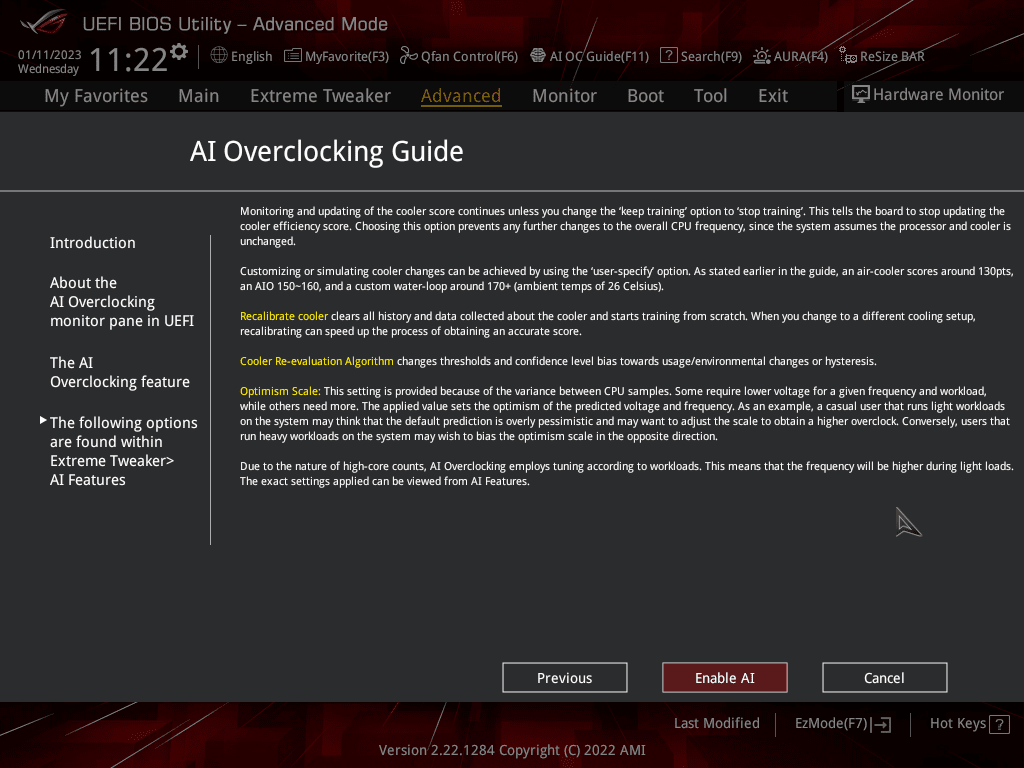Click the 11:22 clock display

coord(129,60)
